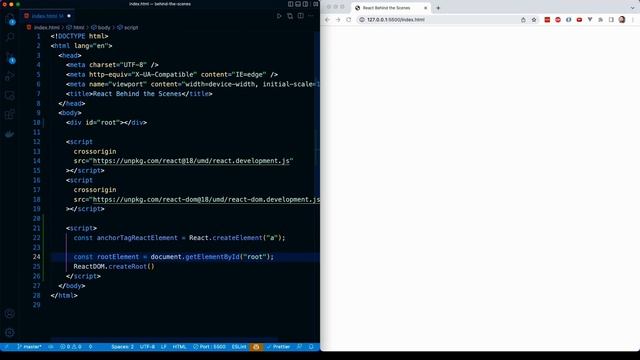This screenshot has width=640, height=360.
Task: Toggle the Chrome side panel
Action: coord(611,20)
